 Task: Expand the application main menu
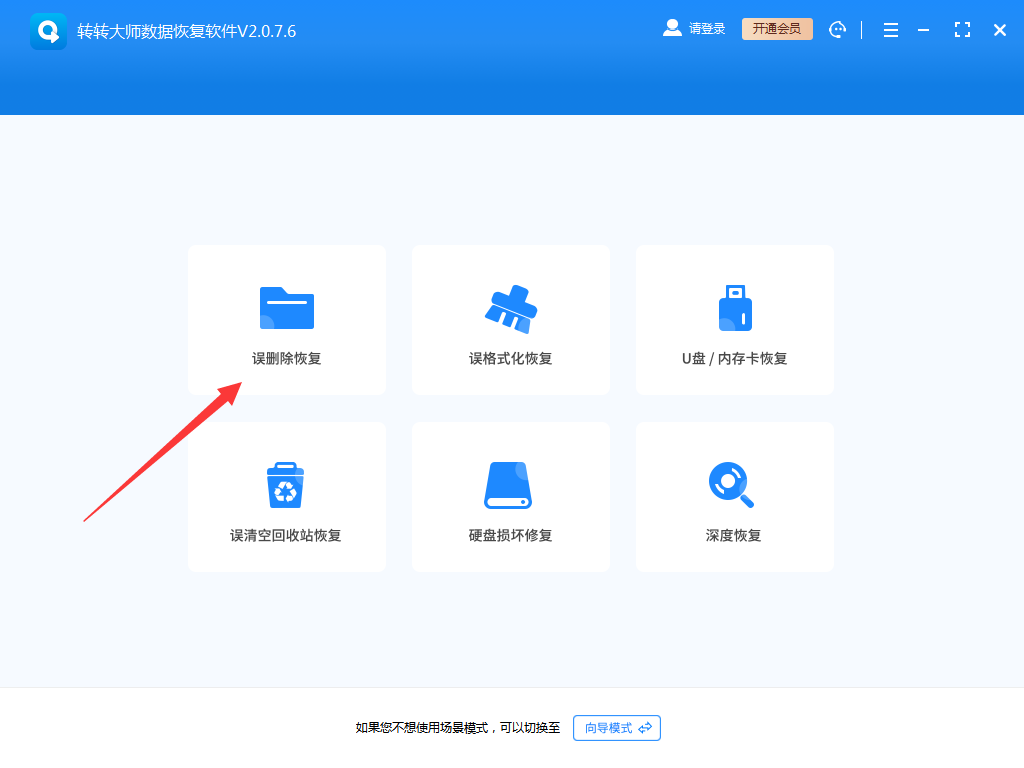pyautogui.click(x=890, y=29)
